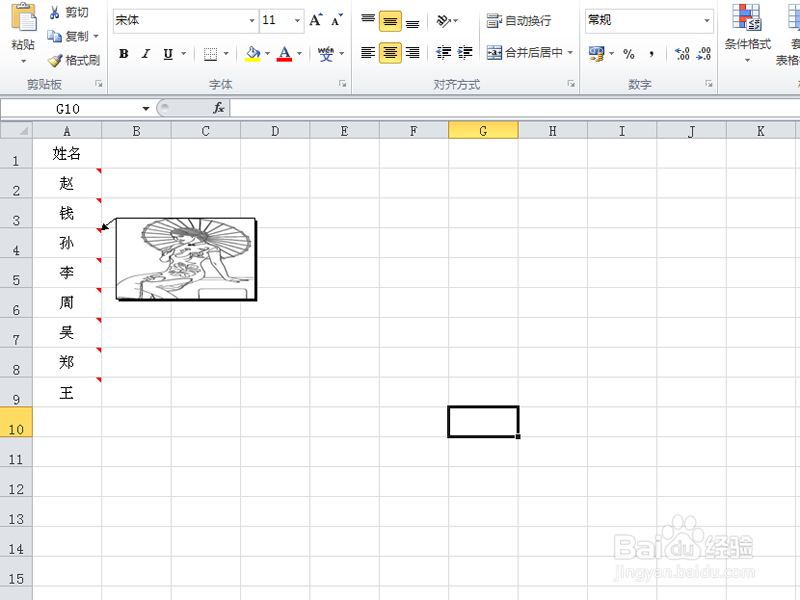This screenshot has width=800, height=600.
Task: Decrease font size with small A icon
Action: click(x=337, y=20)
